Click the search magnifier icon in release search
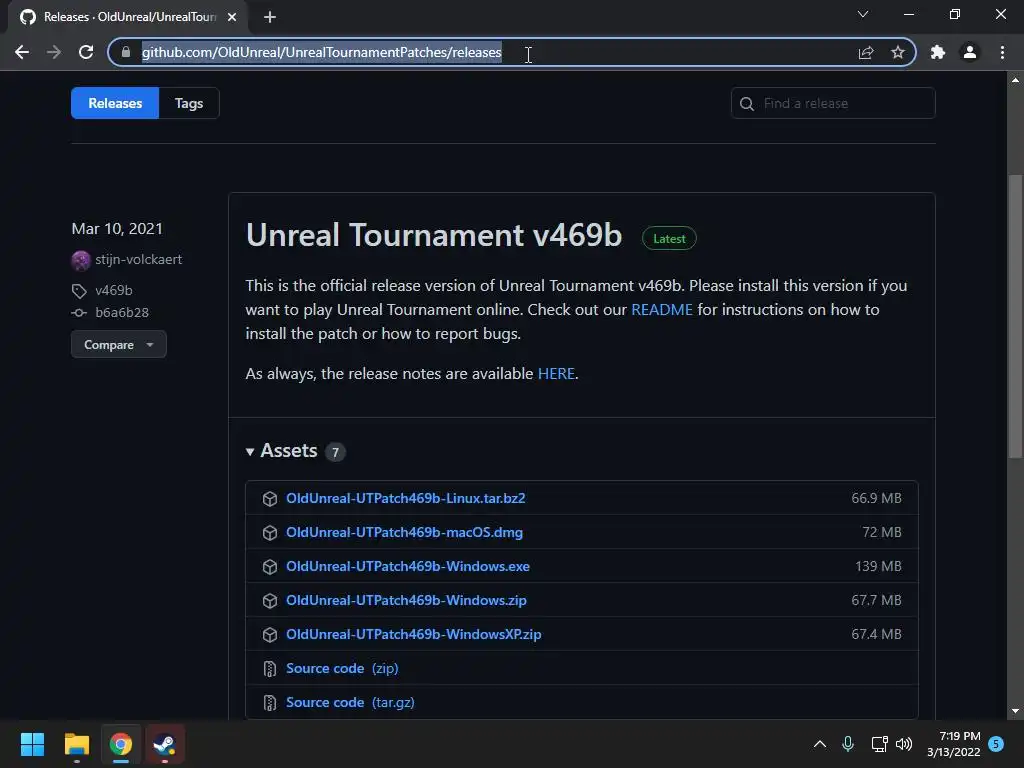 [x=747, y=104]
